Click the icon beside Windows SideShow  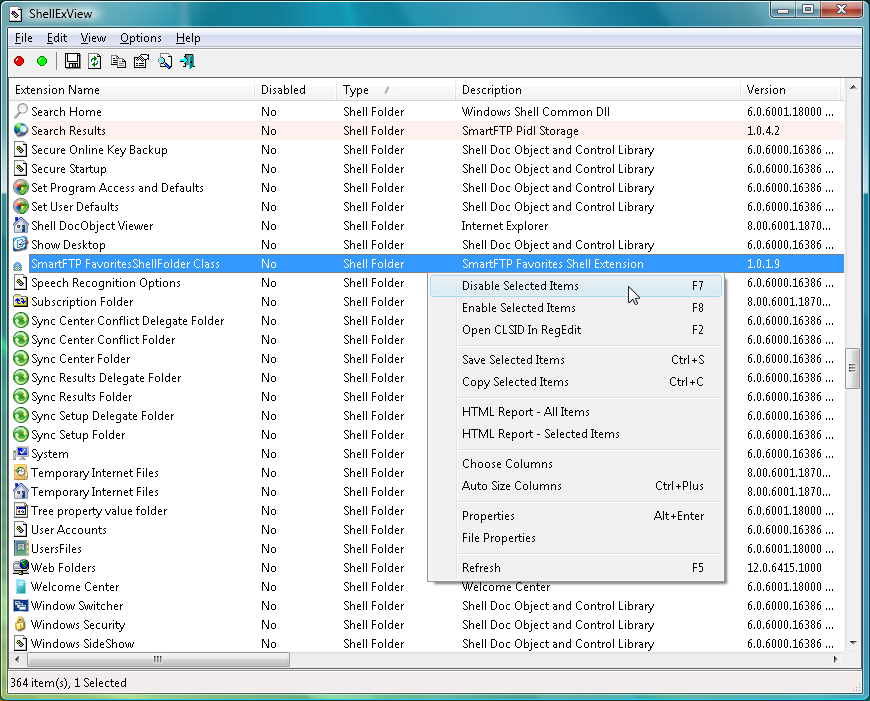click(21, 643)
